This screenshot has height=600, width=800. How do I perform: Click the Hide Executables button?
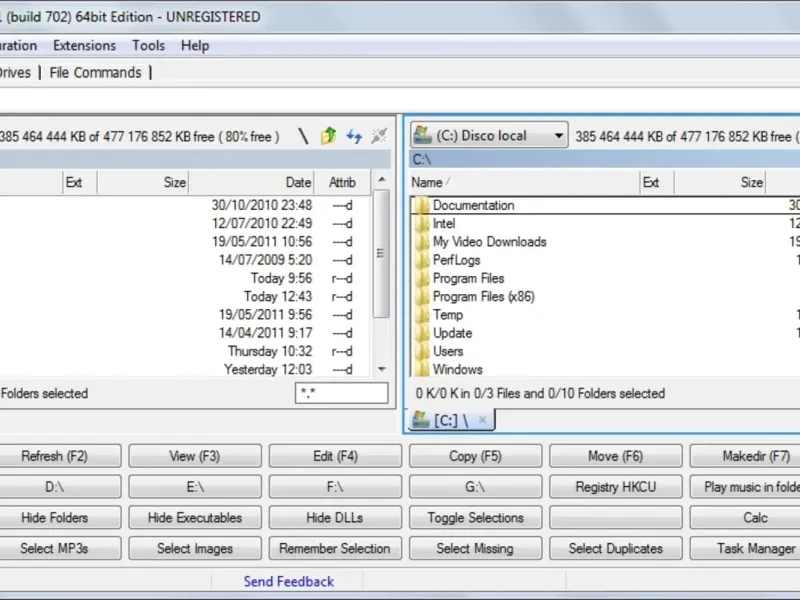pyautogui.click(x=195, y=517)
